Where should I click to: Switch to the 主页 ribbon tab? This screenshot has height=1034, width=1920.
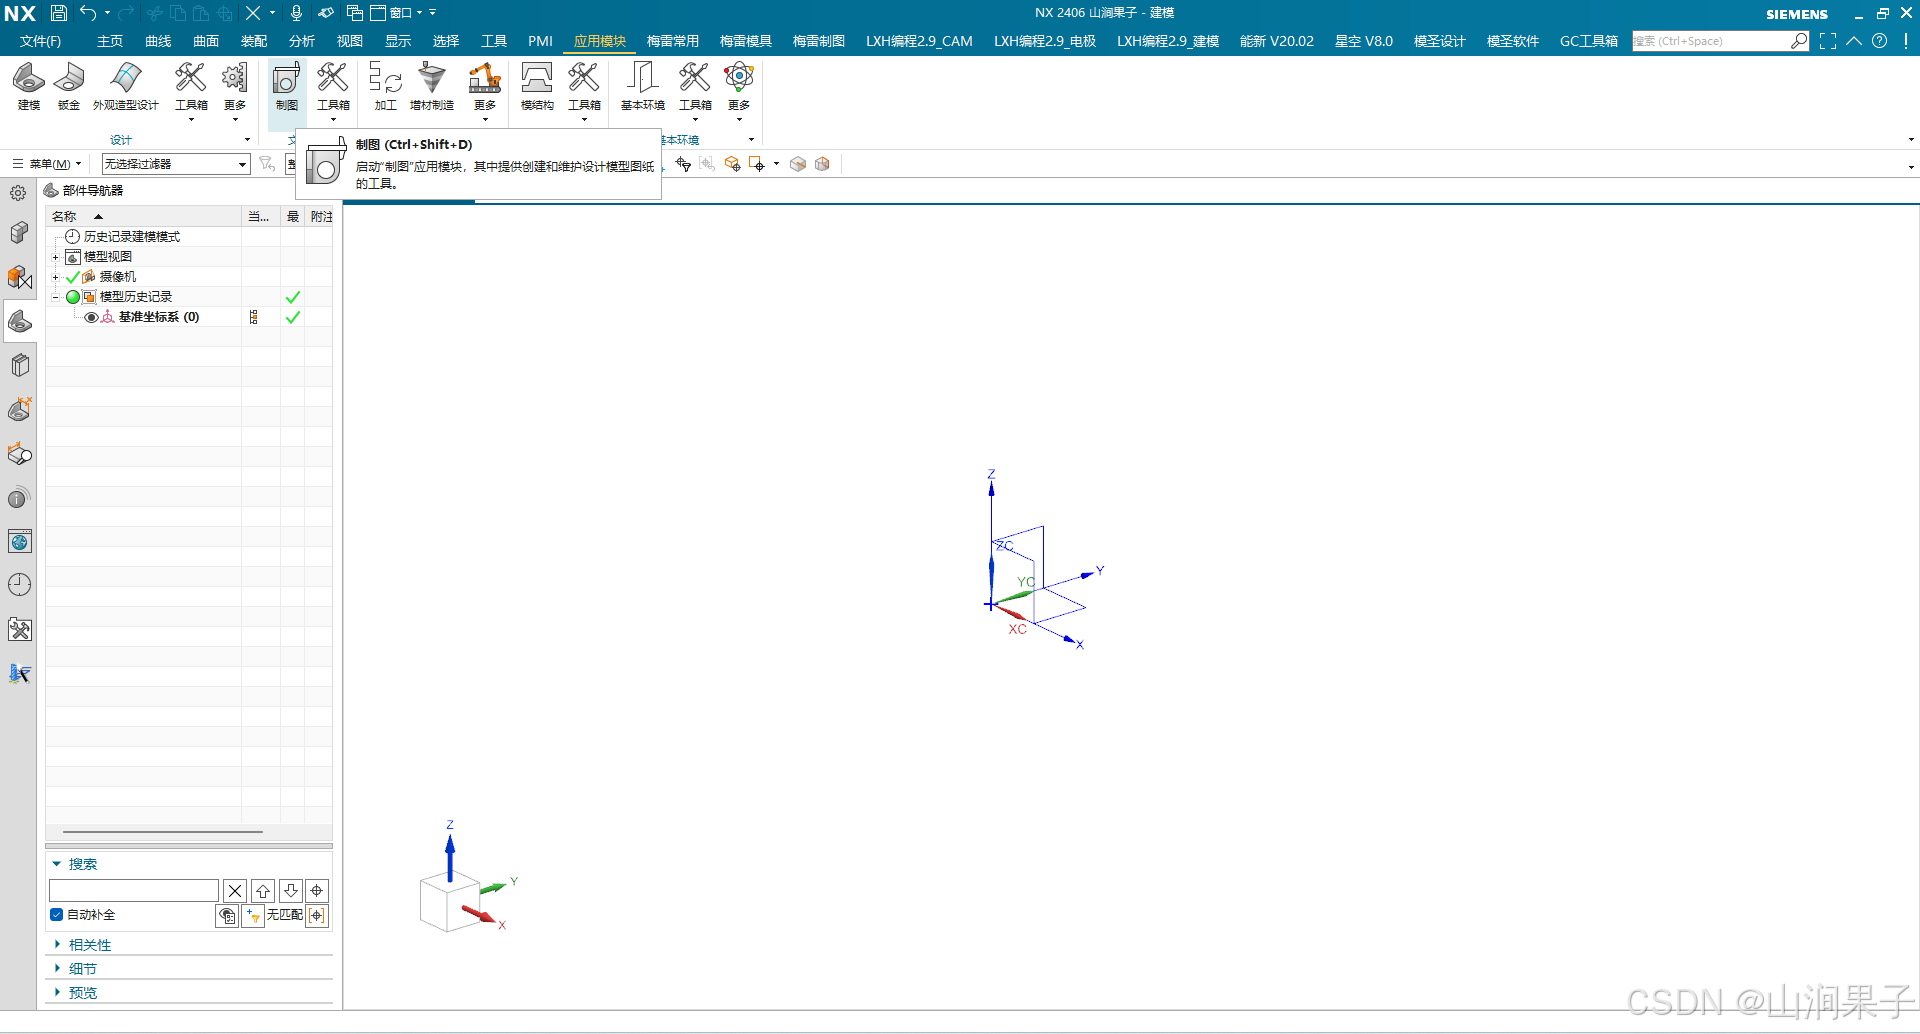tap(110, 41)
